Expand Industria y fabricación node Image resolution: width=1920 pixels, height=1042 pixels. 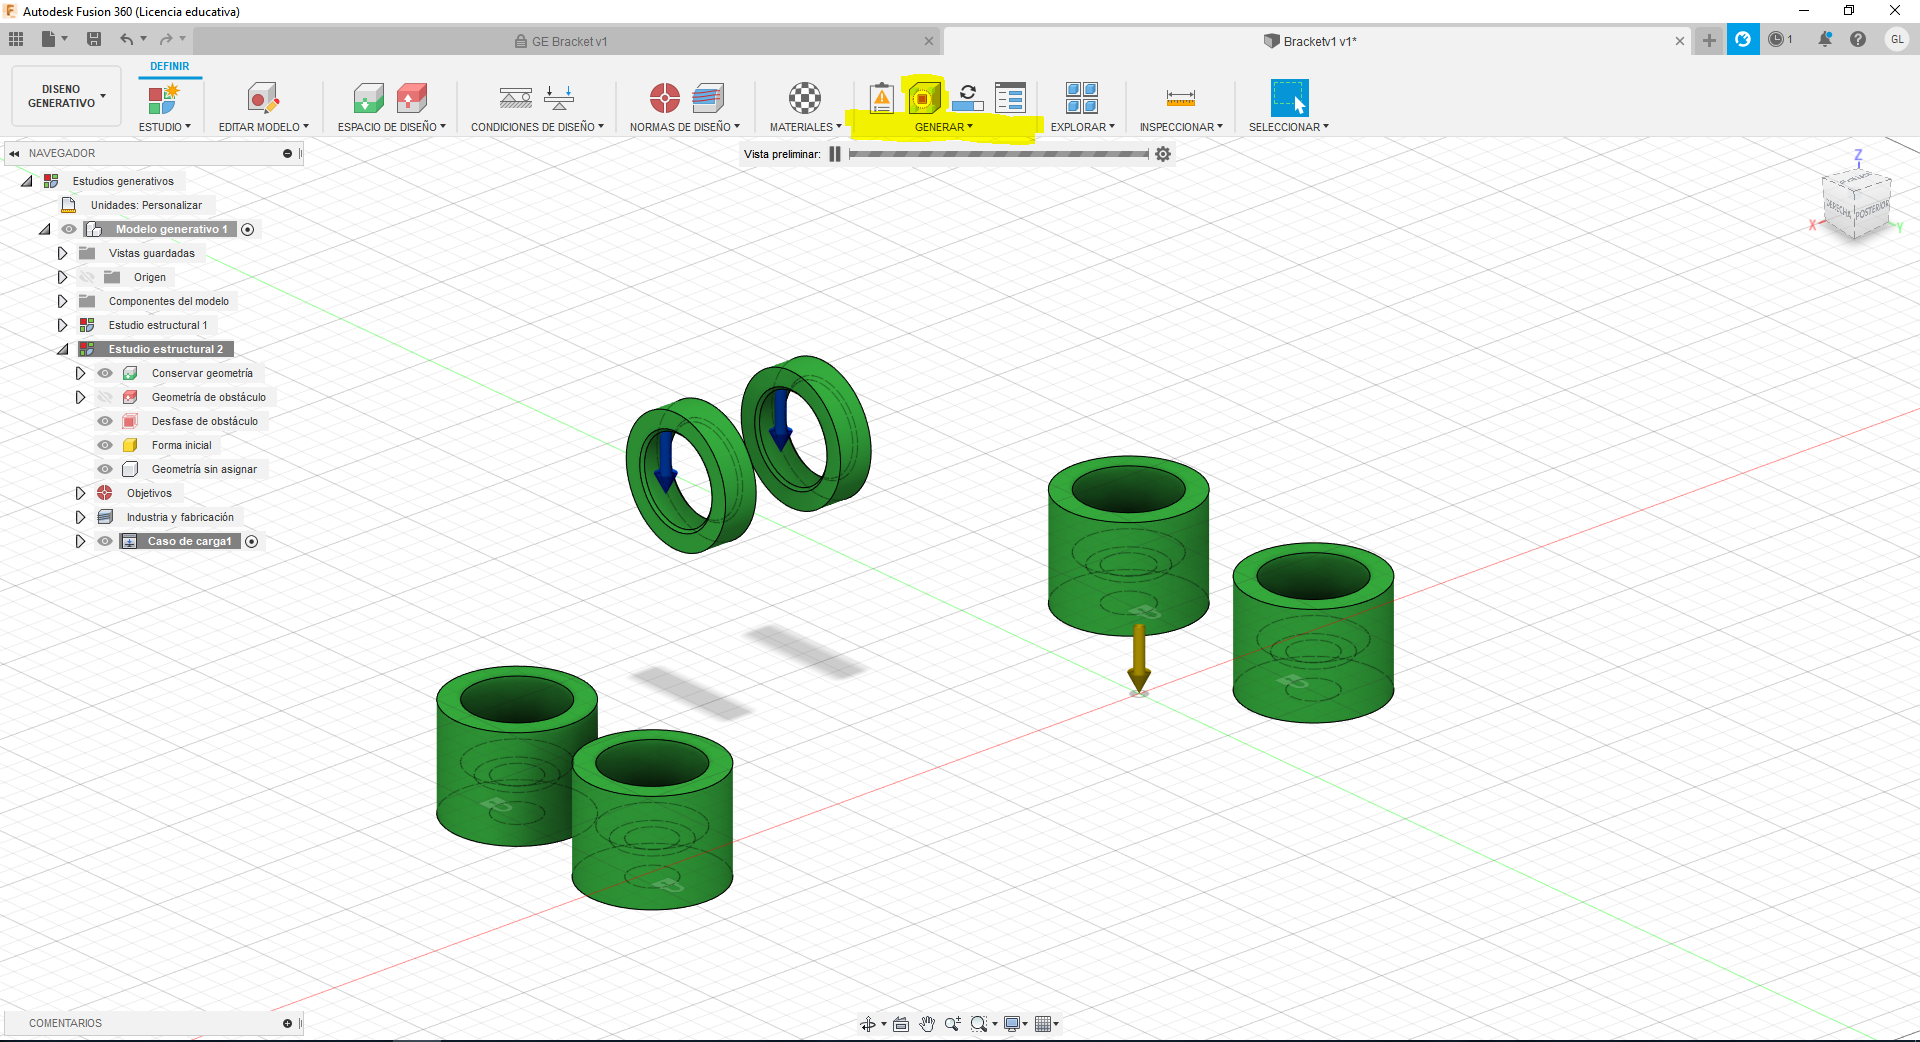(x=80, y=517)
